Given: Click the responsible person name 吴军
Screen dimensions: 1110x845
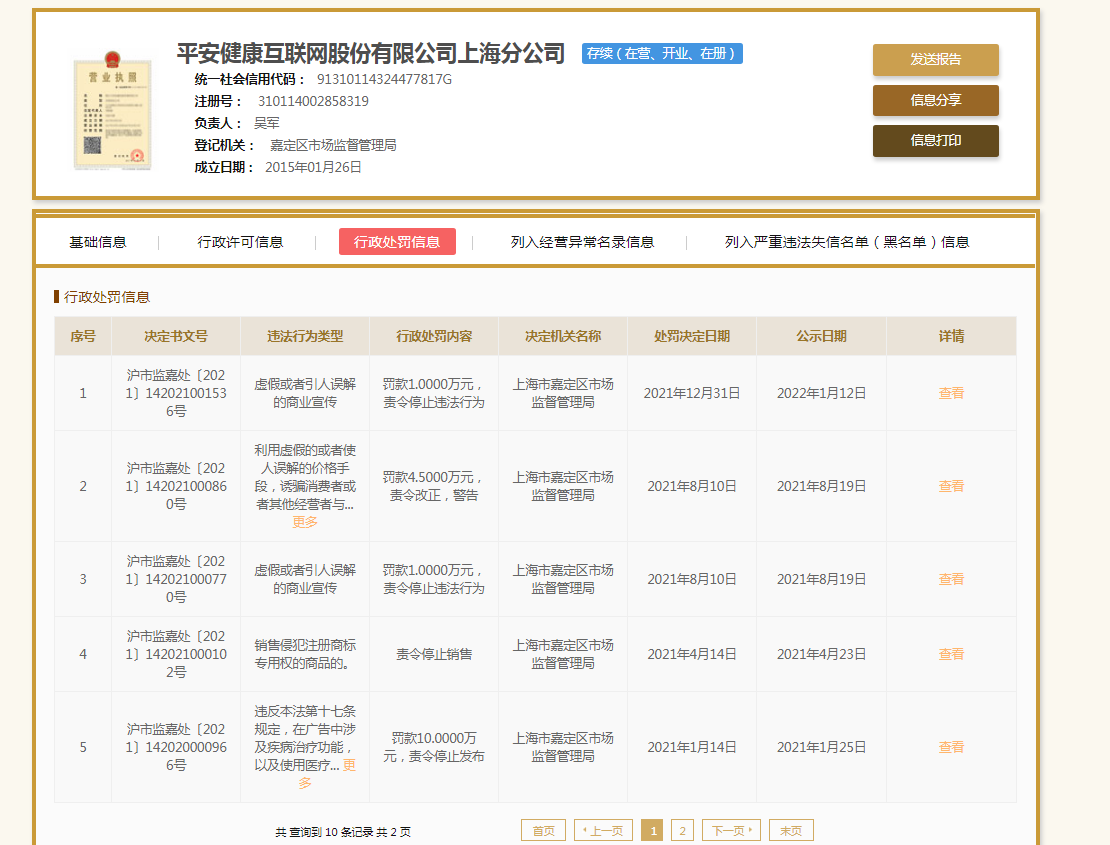Looking at the screenshot, I should pyautogui.click(x=267, y=123).
